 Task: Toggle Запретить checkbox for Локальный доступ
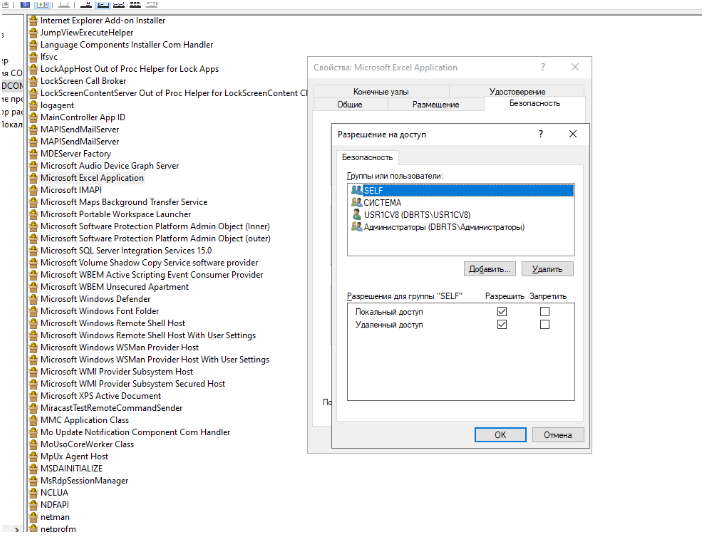pos(545,312)
